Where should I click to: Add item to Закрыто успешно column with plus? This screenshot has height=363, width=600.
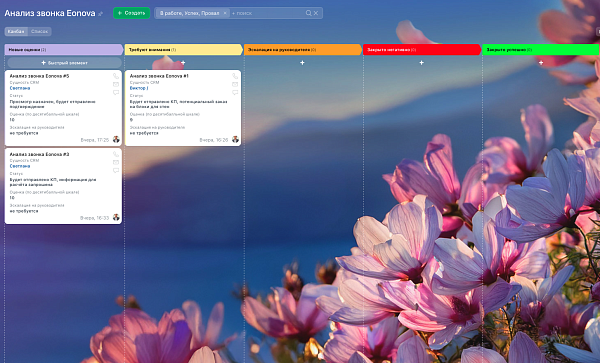click(x=541, y=62)
